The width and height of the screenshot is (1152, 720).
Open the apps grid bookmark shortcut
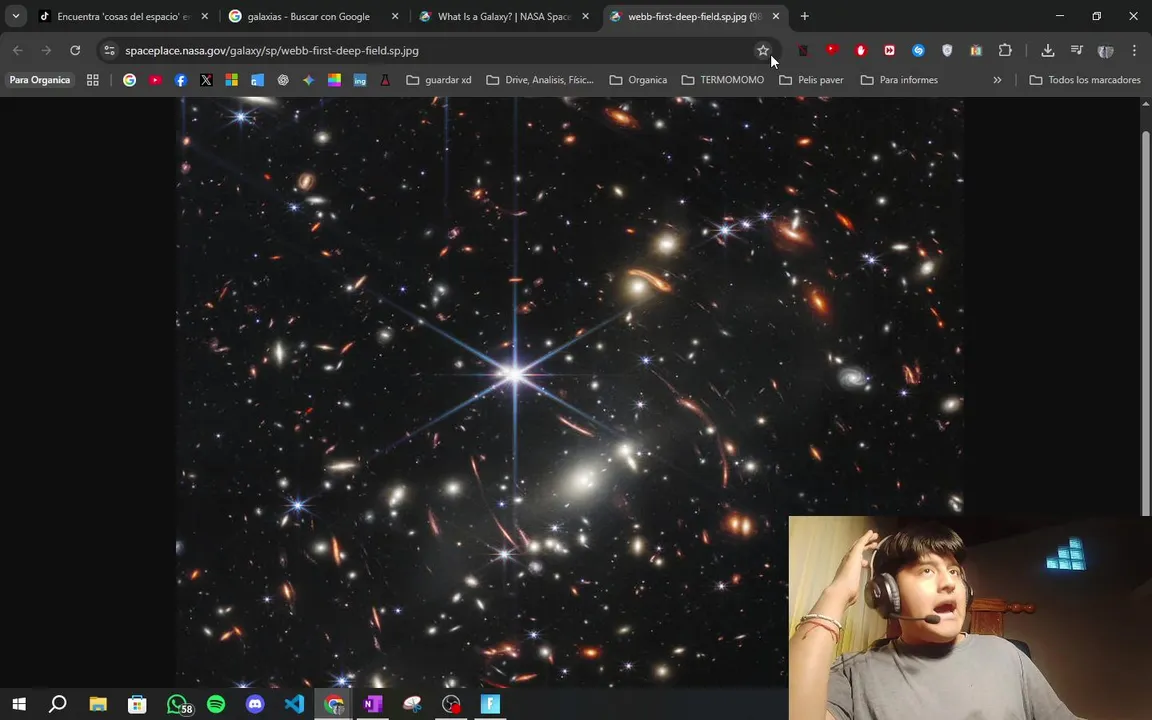coord(93,80)
